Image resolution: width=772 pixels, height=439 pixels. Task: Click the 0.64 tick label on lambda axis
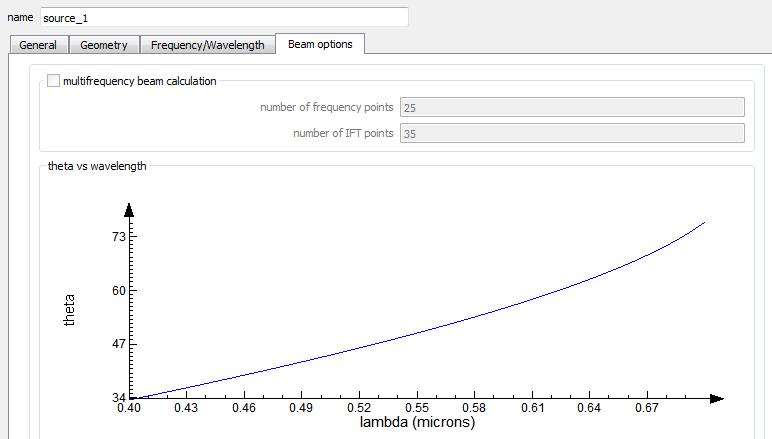[x=589, y=408]
